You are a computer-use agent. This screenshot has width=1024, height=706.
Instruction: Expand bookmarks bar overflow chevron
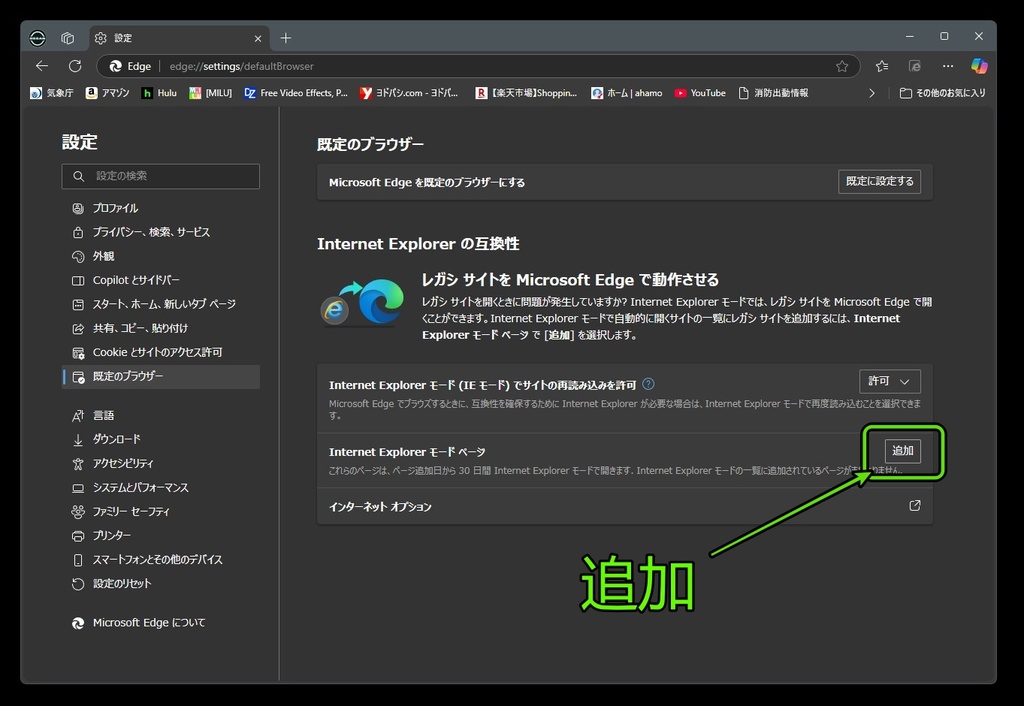point(871,93)
